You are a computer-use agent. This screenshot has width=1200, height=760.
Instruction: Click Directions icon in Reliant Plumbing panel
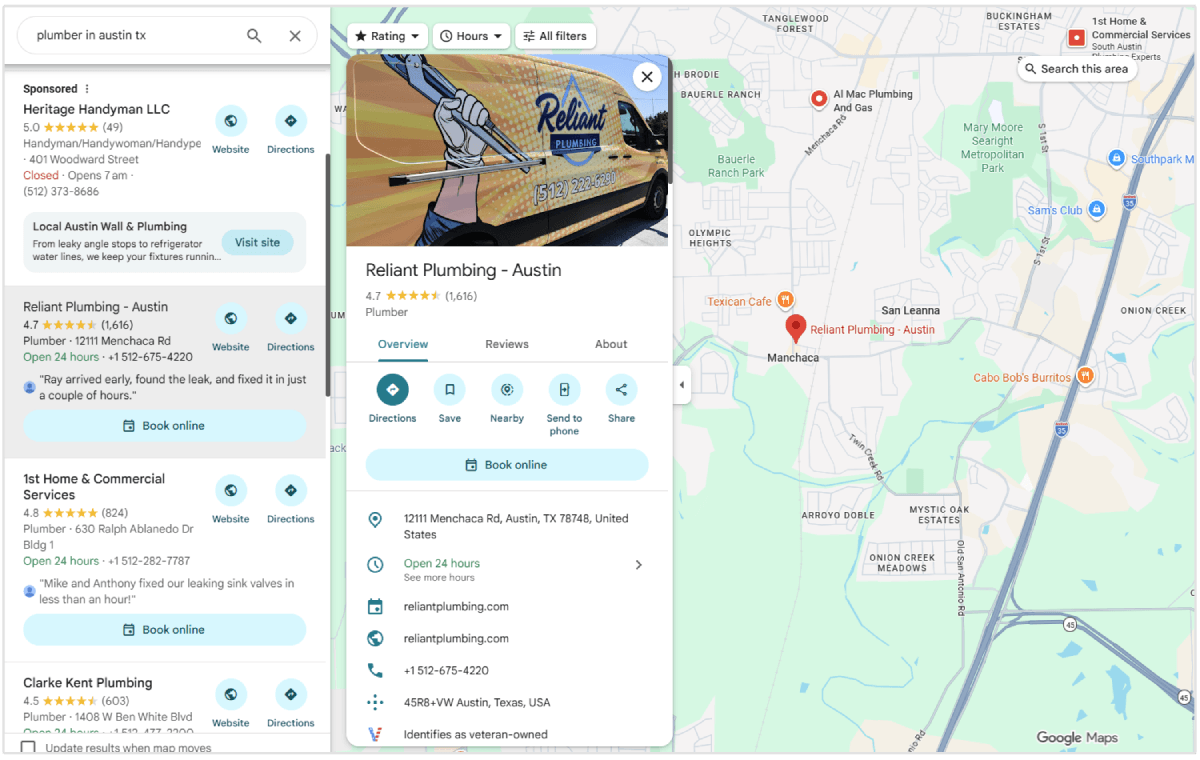[x=392, y=390]
